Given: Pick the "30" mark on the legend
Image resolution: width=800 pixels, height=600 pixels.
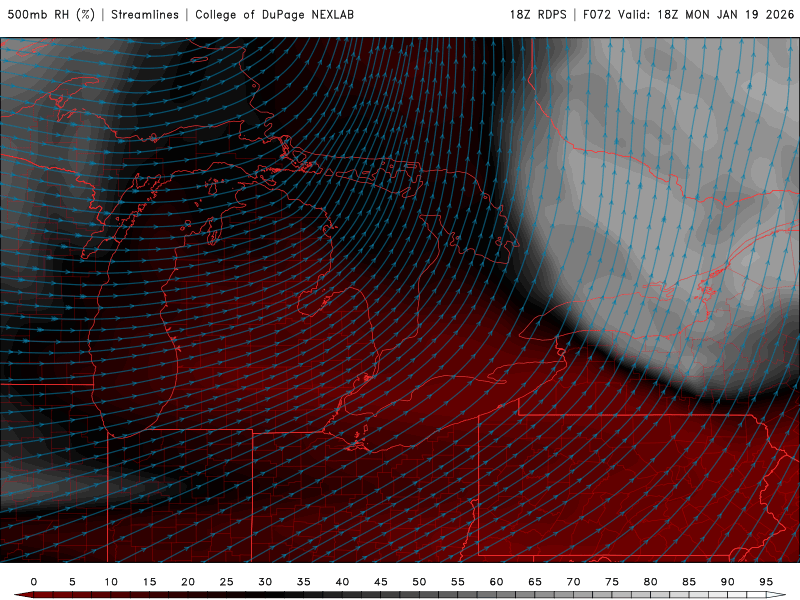Looking at the screenshot, I should coord(265,582).
